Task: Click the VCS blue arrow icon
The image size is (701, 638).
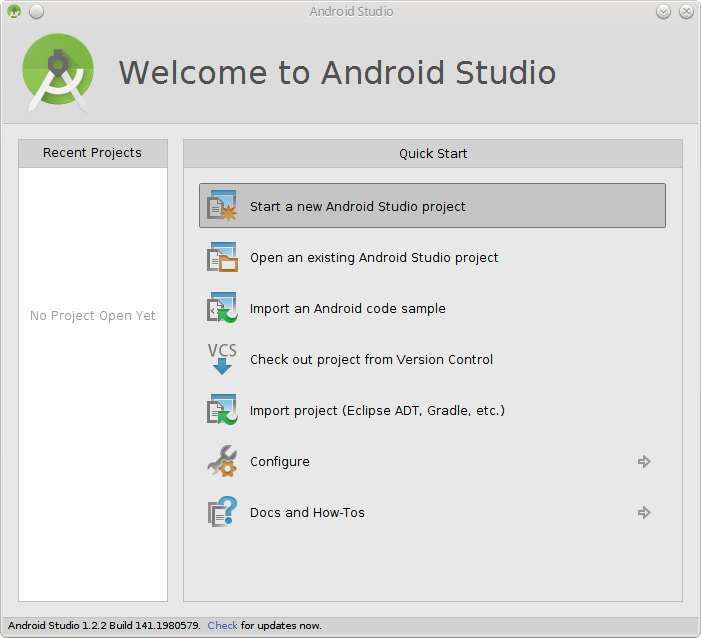Action: pos(222,359)
